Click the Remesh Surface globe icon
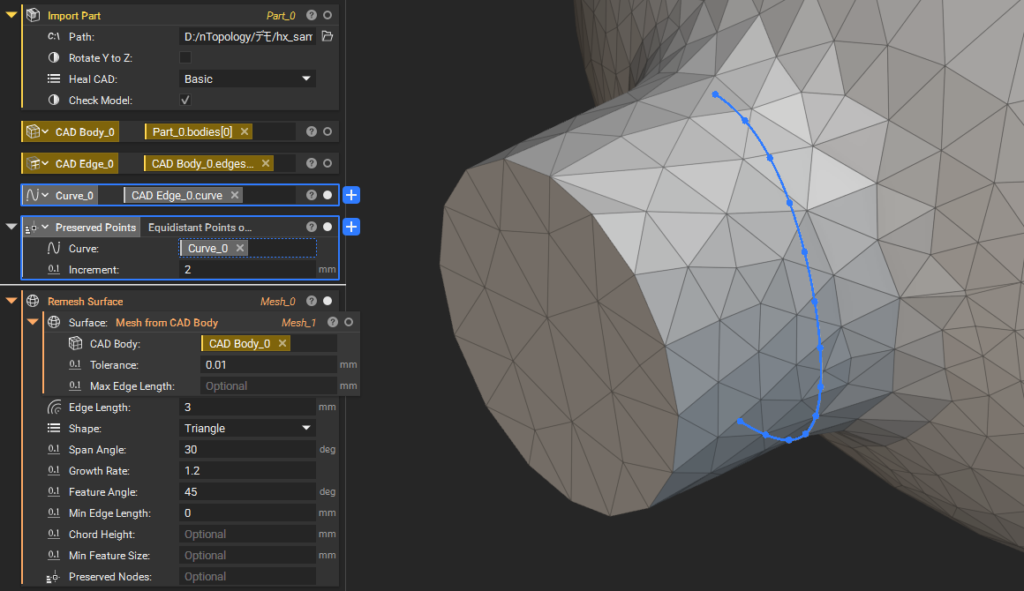Image resolution: width=1024 pixels, height=591 pixels. tap(32, 301)
